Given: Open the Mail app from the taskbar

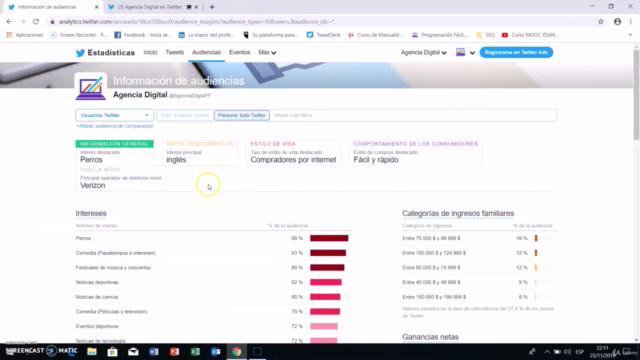Looking at the screenshot, I should coord(133,351).
